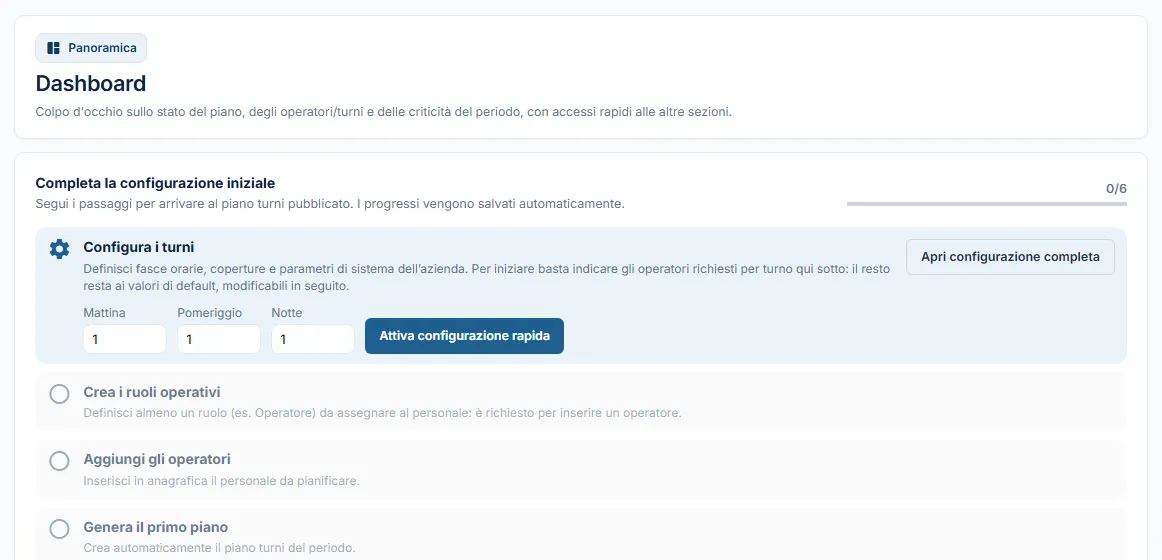Click the description Inserisci in anagrafica il personale

tap(222, 481)
